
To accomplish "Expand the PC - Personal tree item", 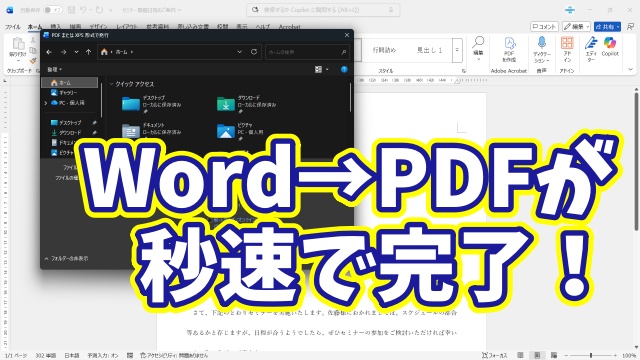I will [x=46, y=103].
